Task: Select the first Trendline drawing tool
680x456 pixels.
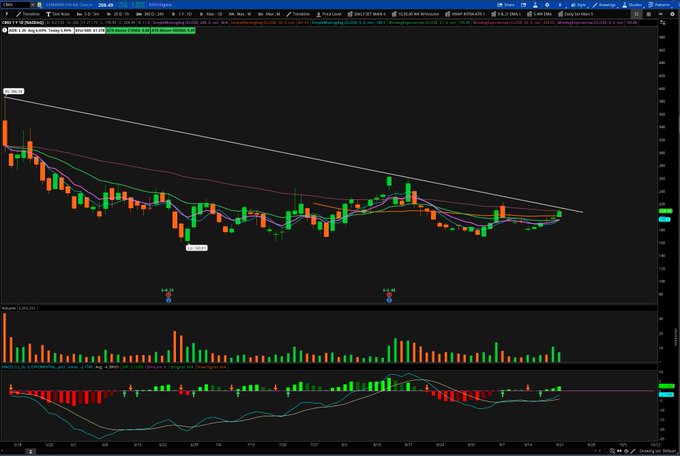Action: (28, 14)
